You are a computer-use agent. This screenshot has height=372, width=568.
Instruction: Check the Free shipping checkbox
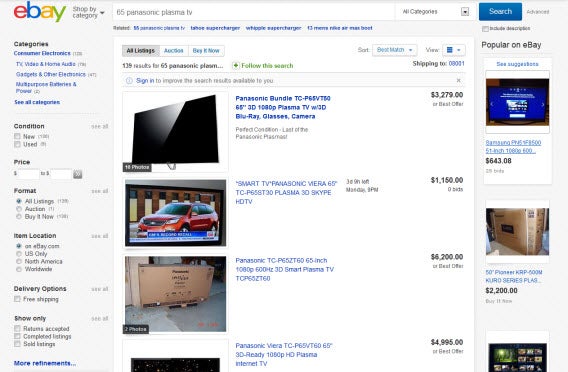pos(17,299)
